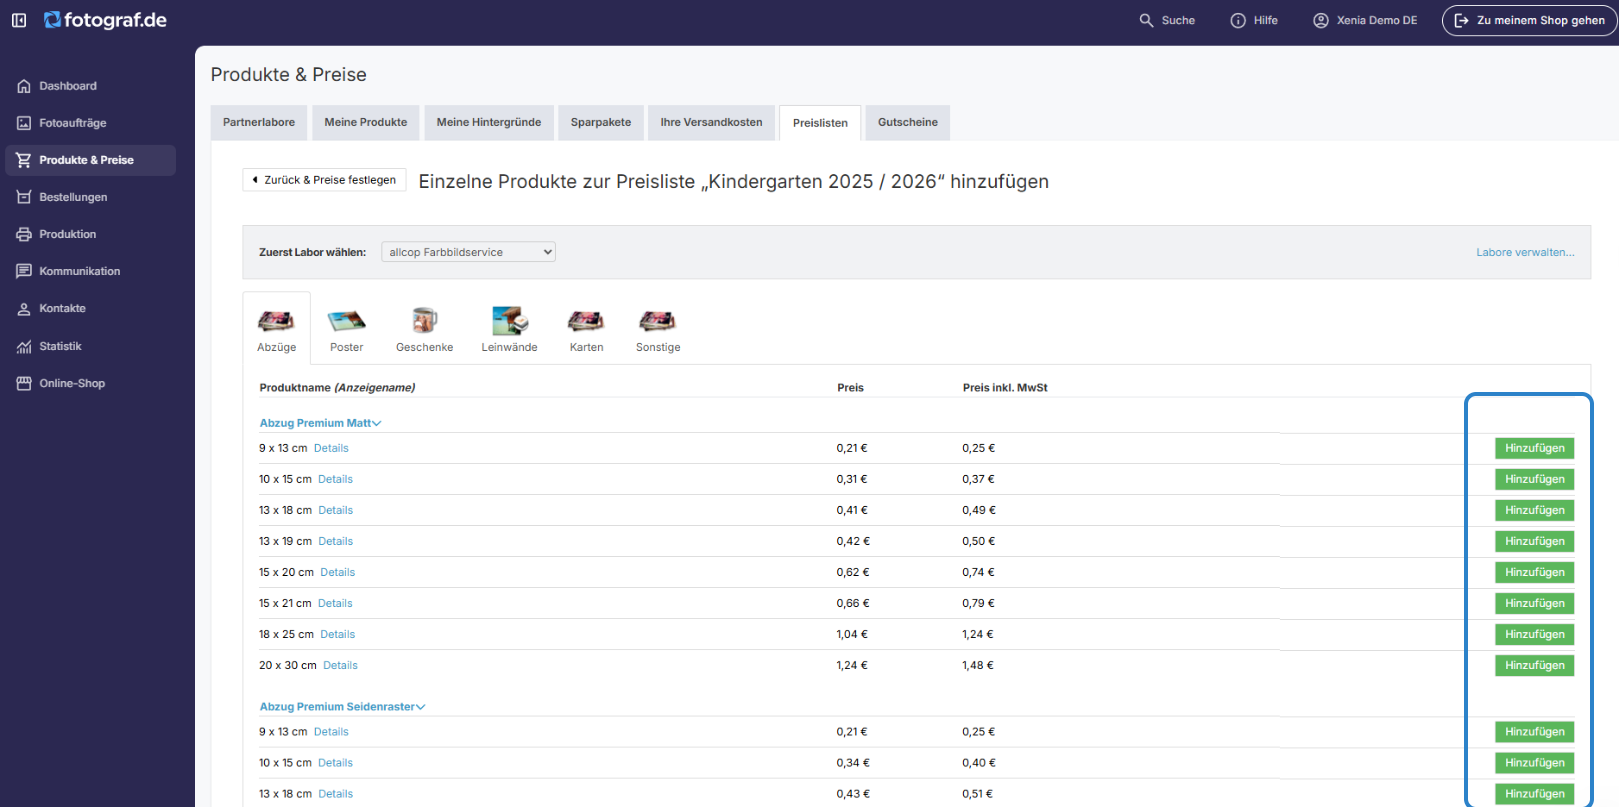Add Seidenraster 13 x 18 cm print
The image size is (1619, 807).
[1535, 794]
